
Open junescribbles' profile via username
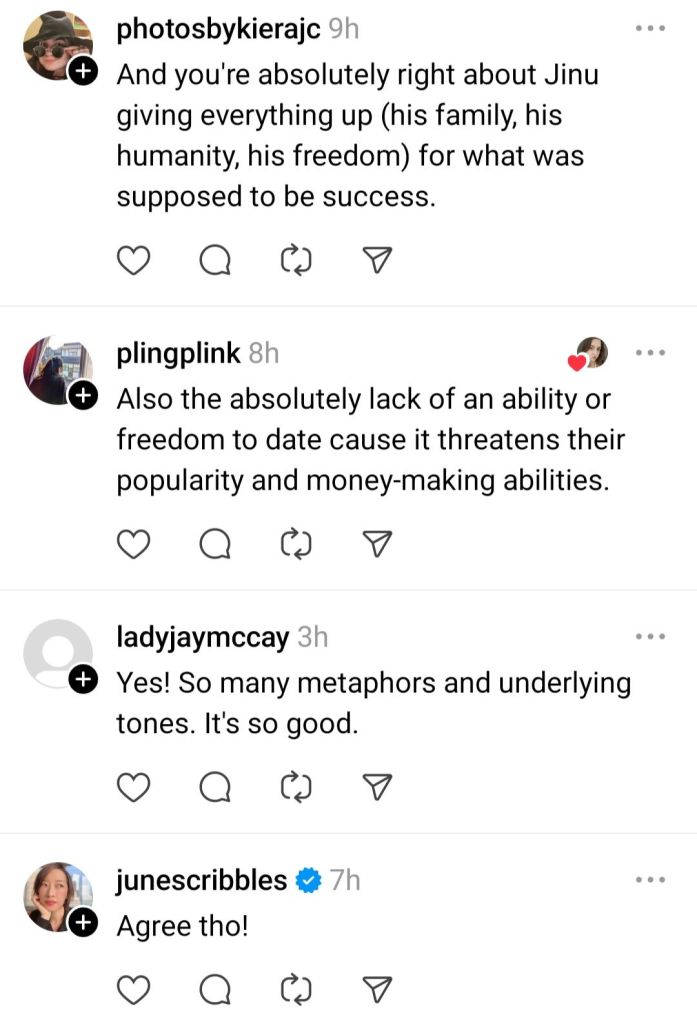coord(201,880)
